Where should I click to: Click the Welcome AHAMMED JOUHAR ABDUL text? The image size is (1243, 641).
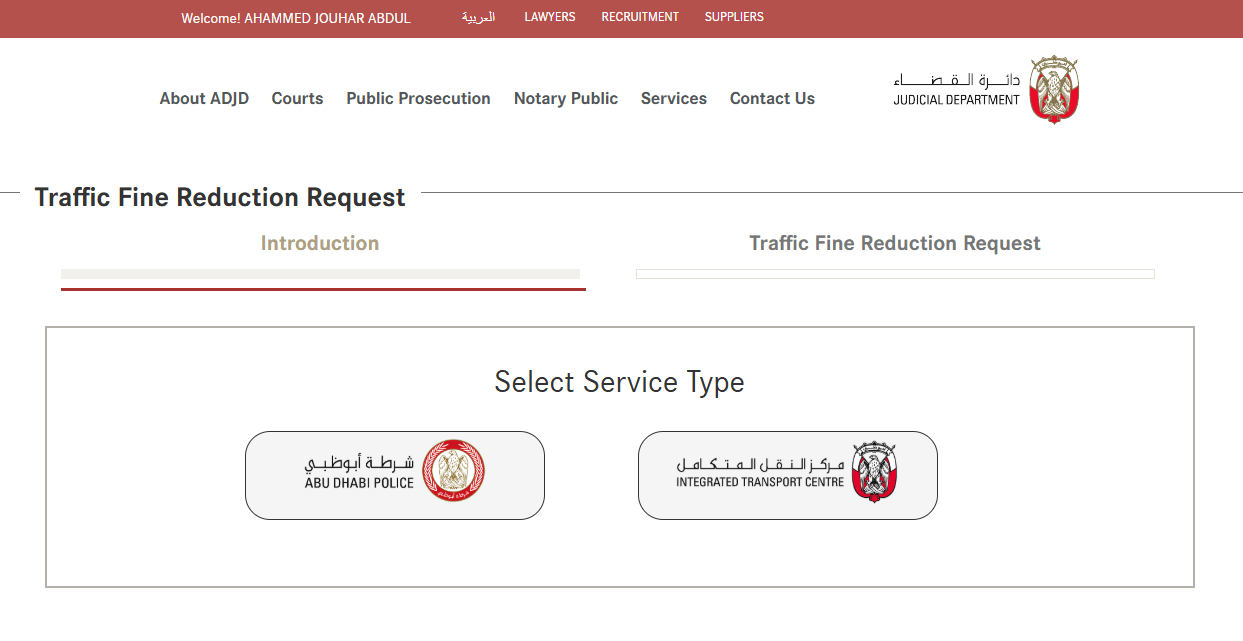coord(296,18)
